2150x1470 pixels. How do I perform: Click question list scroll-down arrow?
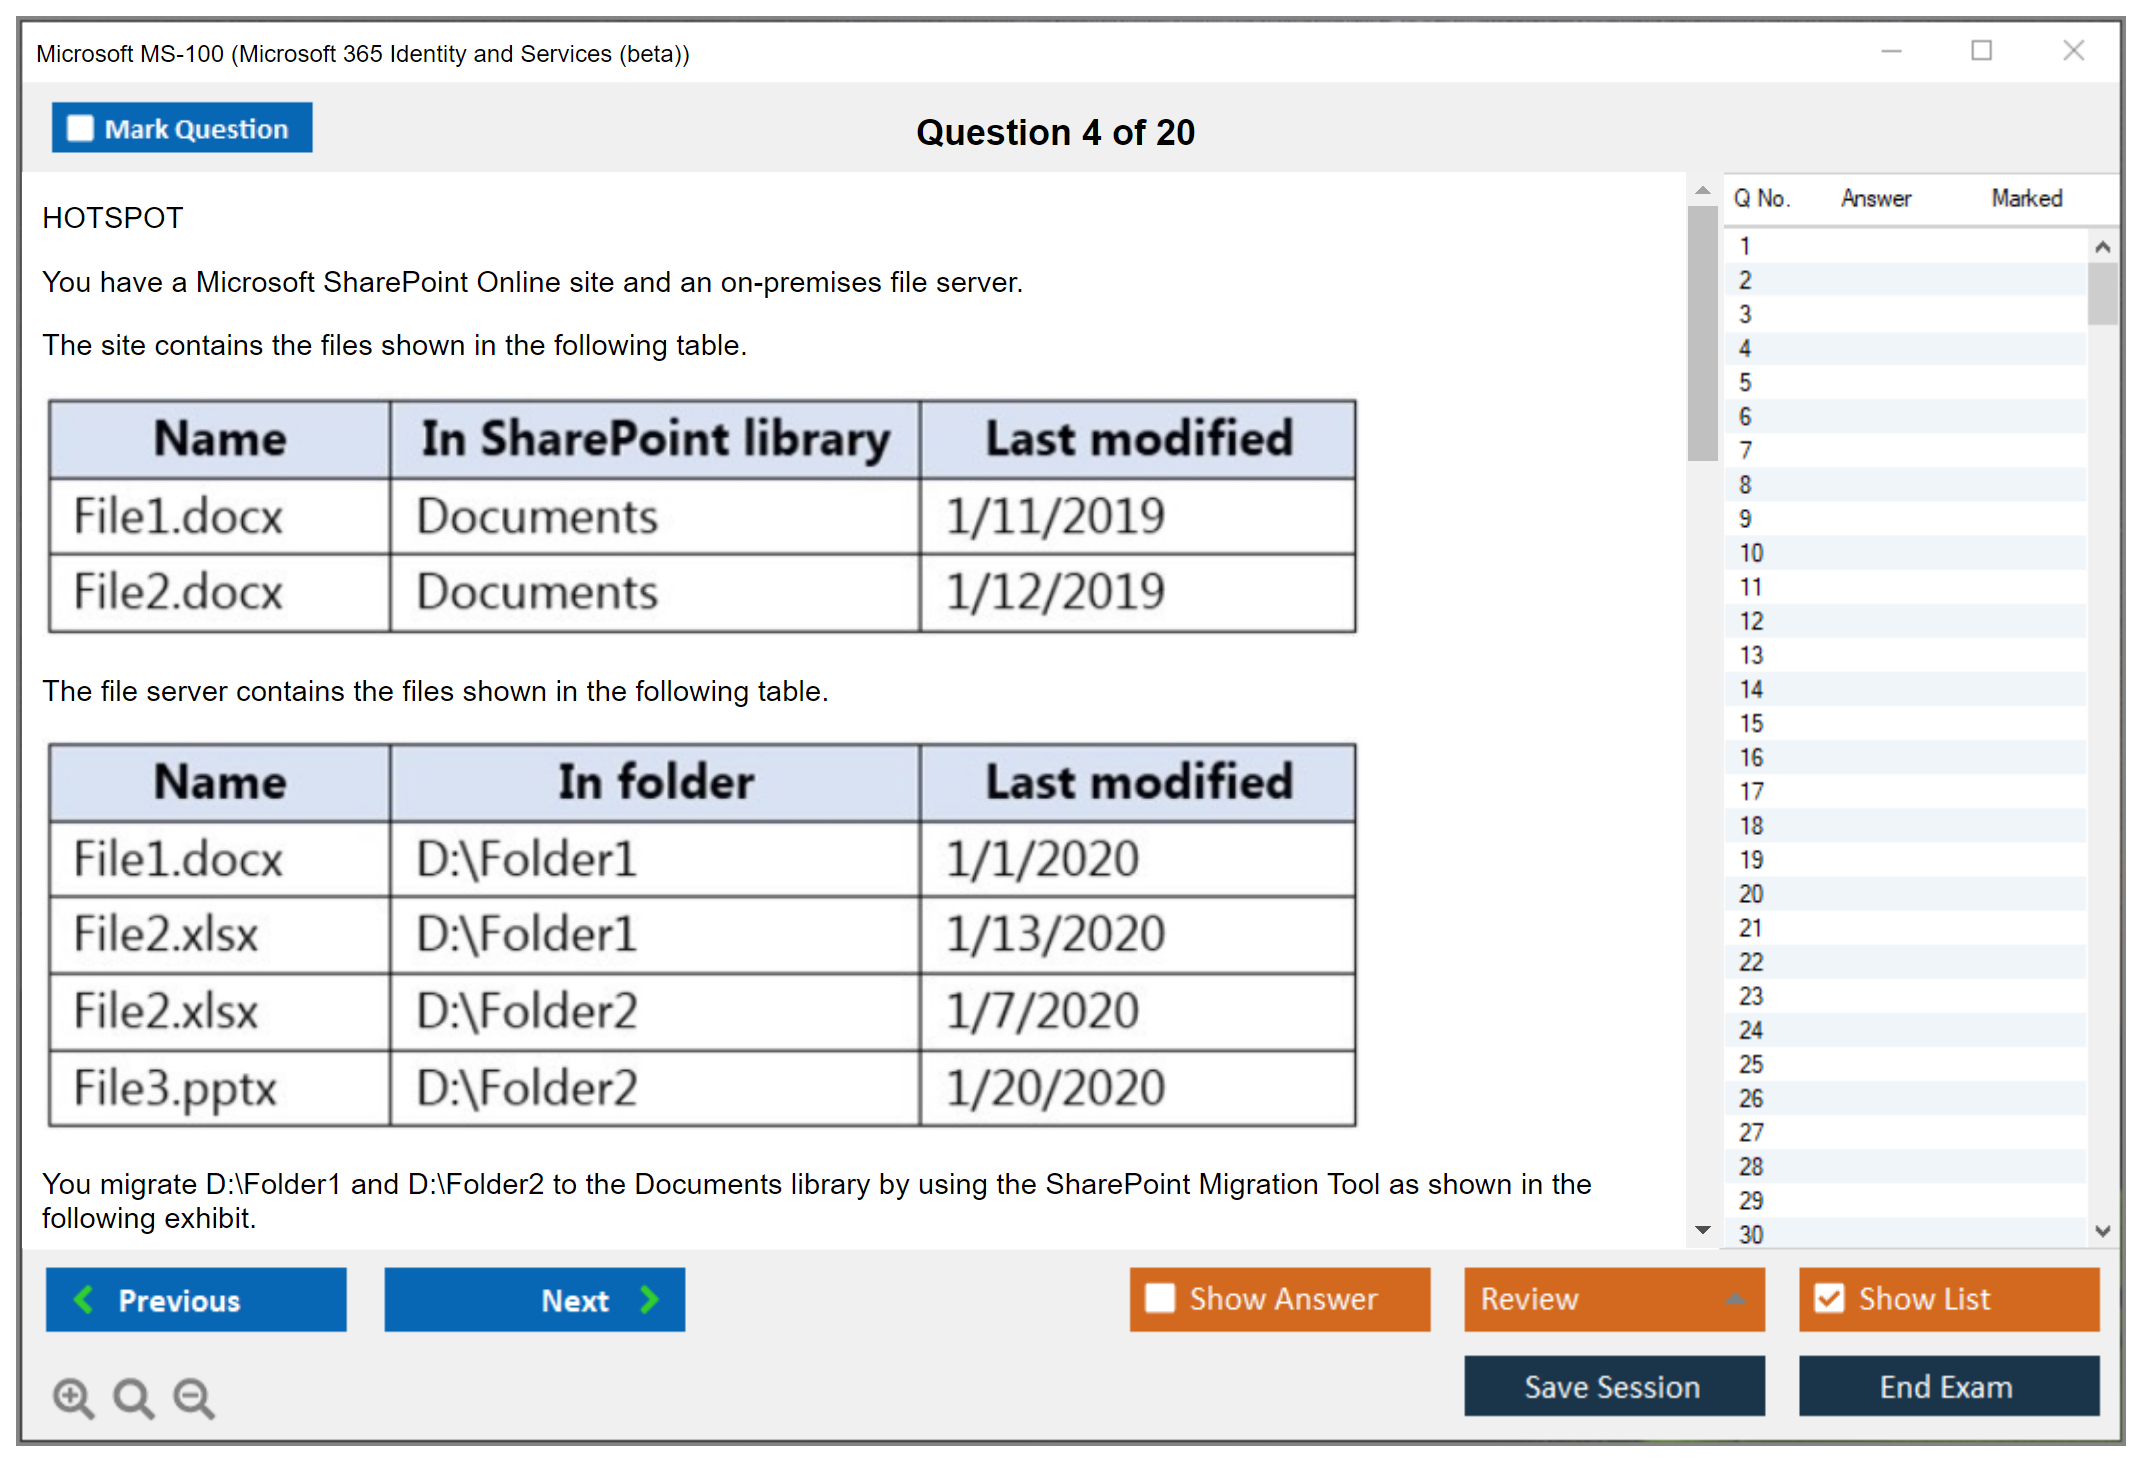tap(2102, 1231)
